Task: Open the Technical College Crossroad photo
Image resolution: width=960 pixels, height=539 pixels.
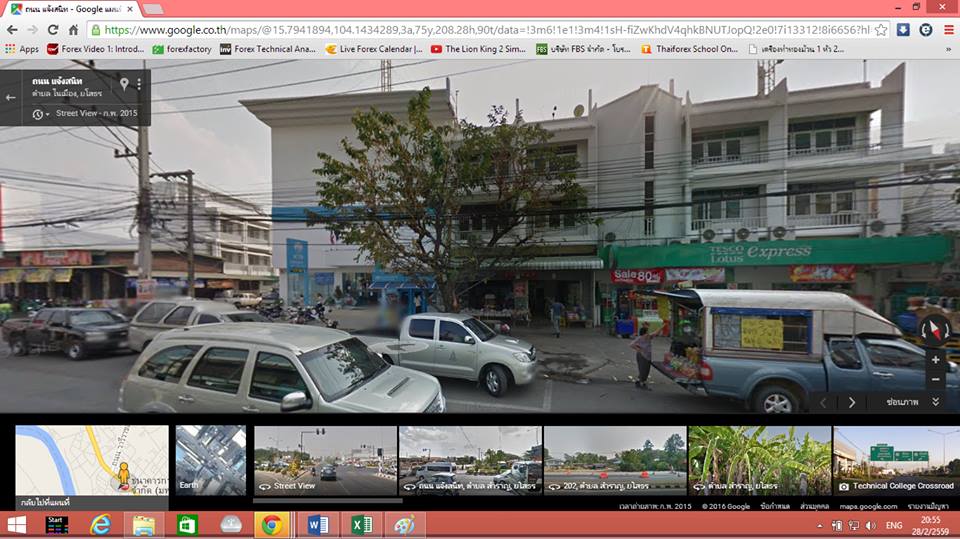Action: pyautogui.click(x=896, y=460)
